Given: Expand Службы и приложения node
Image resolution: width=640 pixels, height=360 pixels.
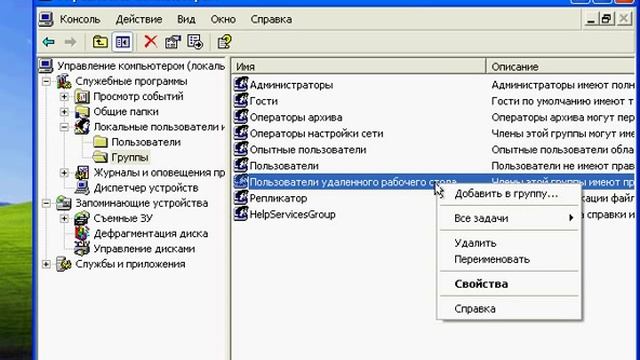Looking at the screenshot, I should [x=46, y=264].
